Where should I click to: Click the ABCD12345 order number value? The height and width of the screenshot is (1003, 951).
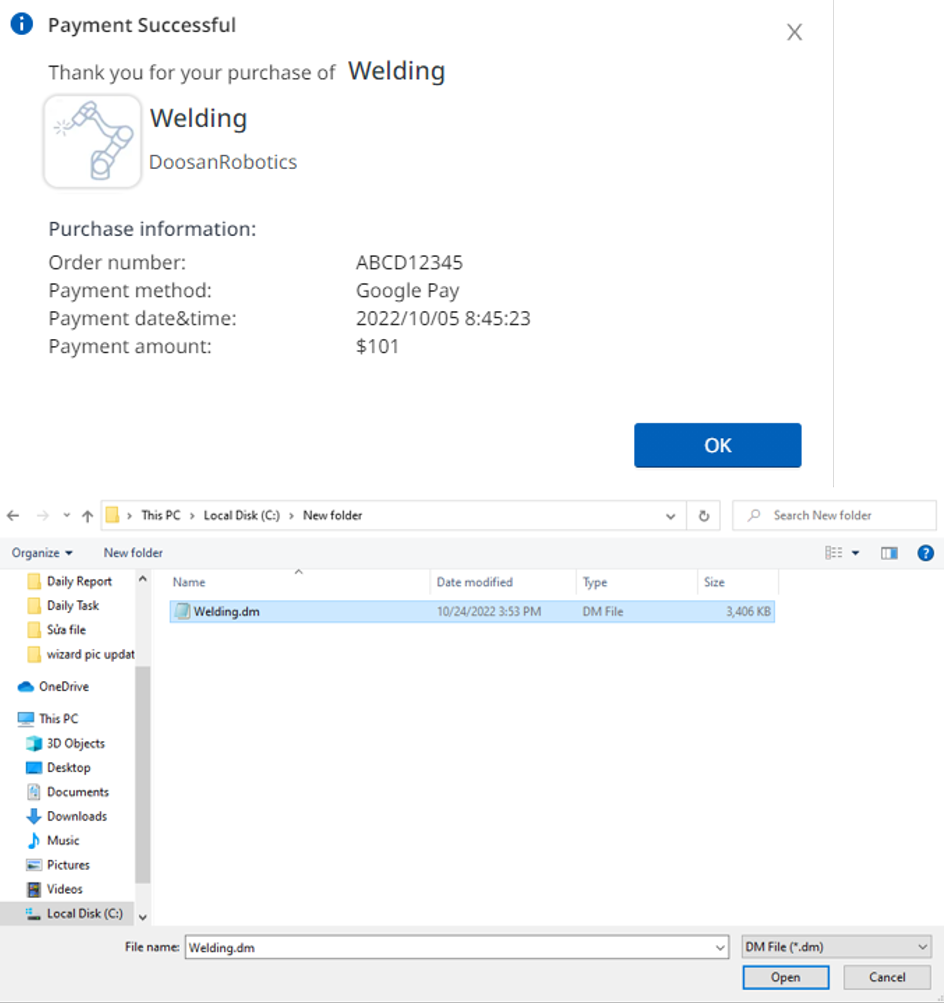(x=409, y=263)
